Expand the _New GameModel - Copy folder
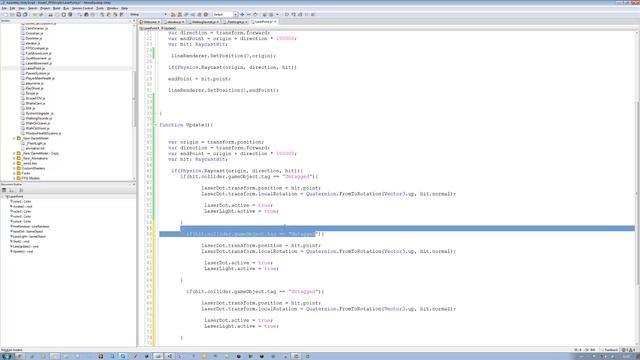 point(14,153)
